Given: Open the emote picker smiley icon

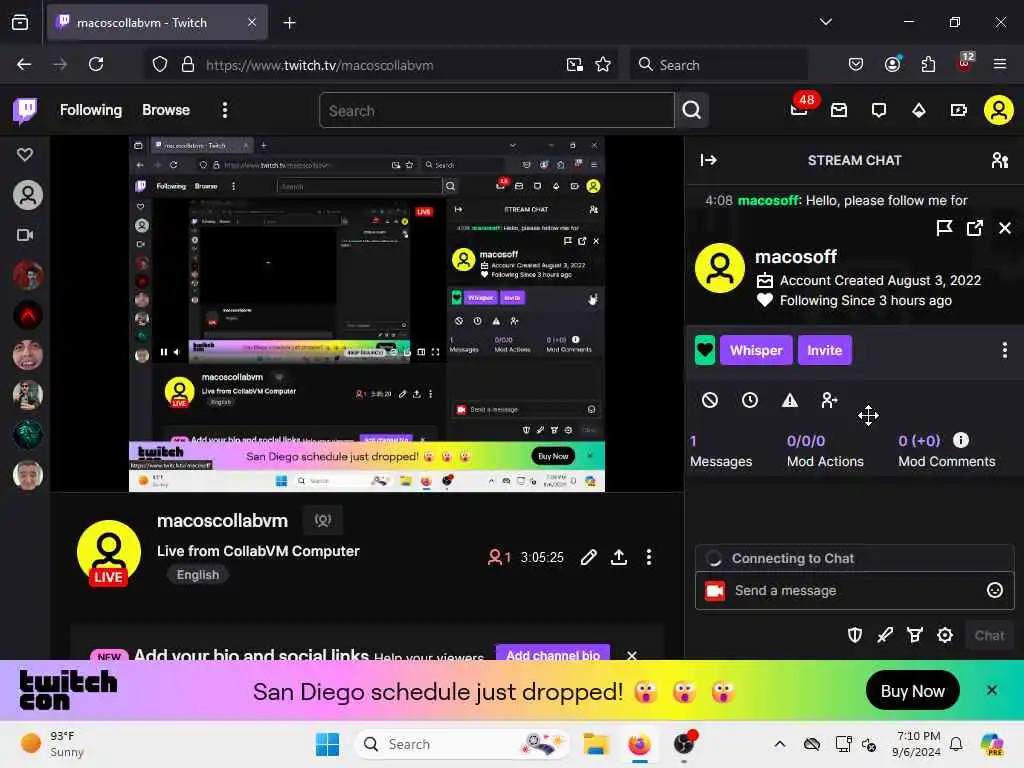Looking at the screenshot, I should (994, 590).
